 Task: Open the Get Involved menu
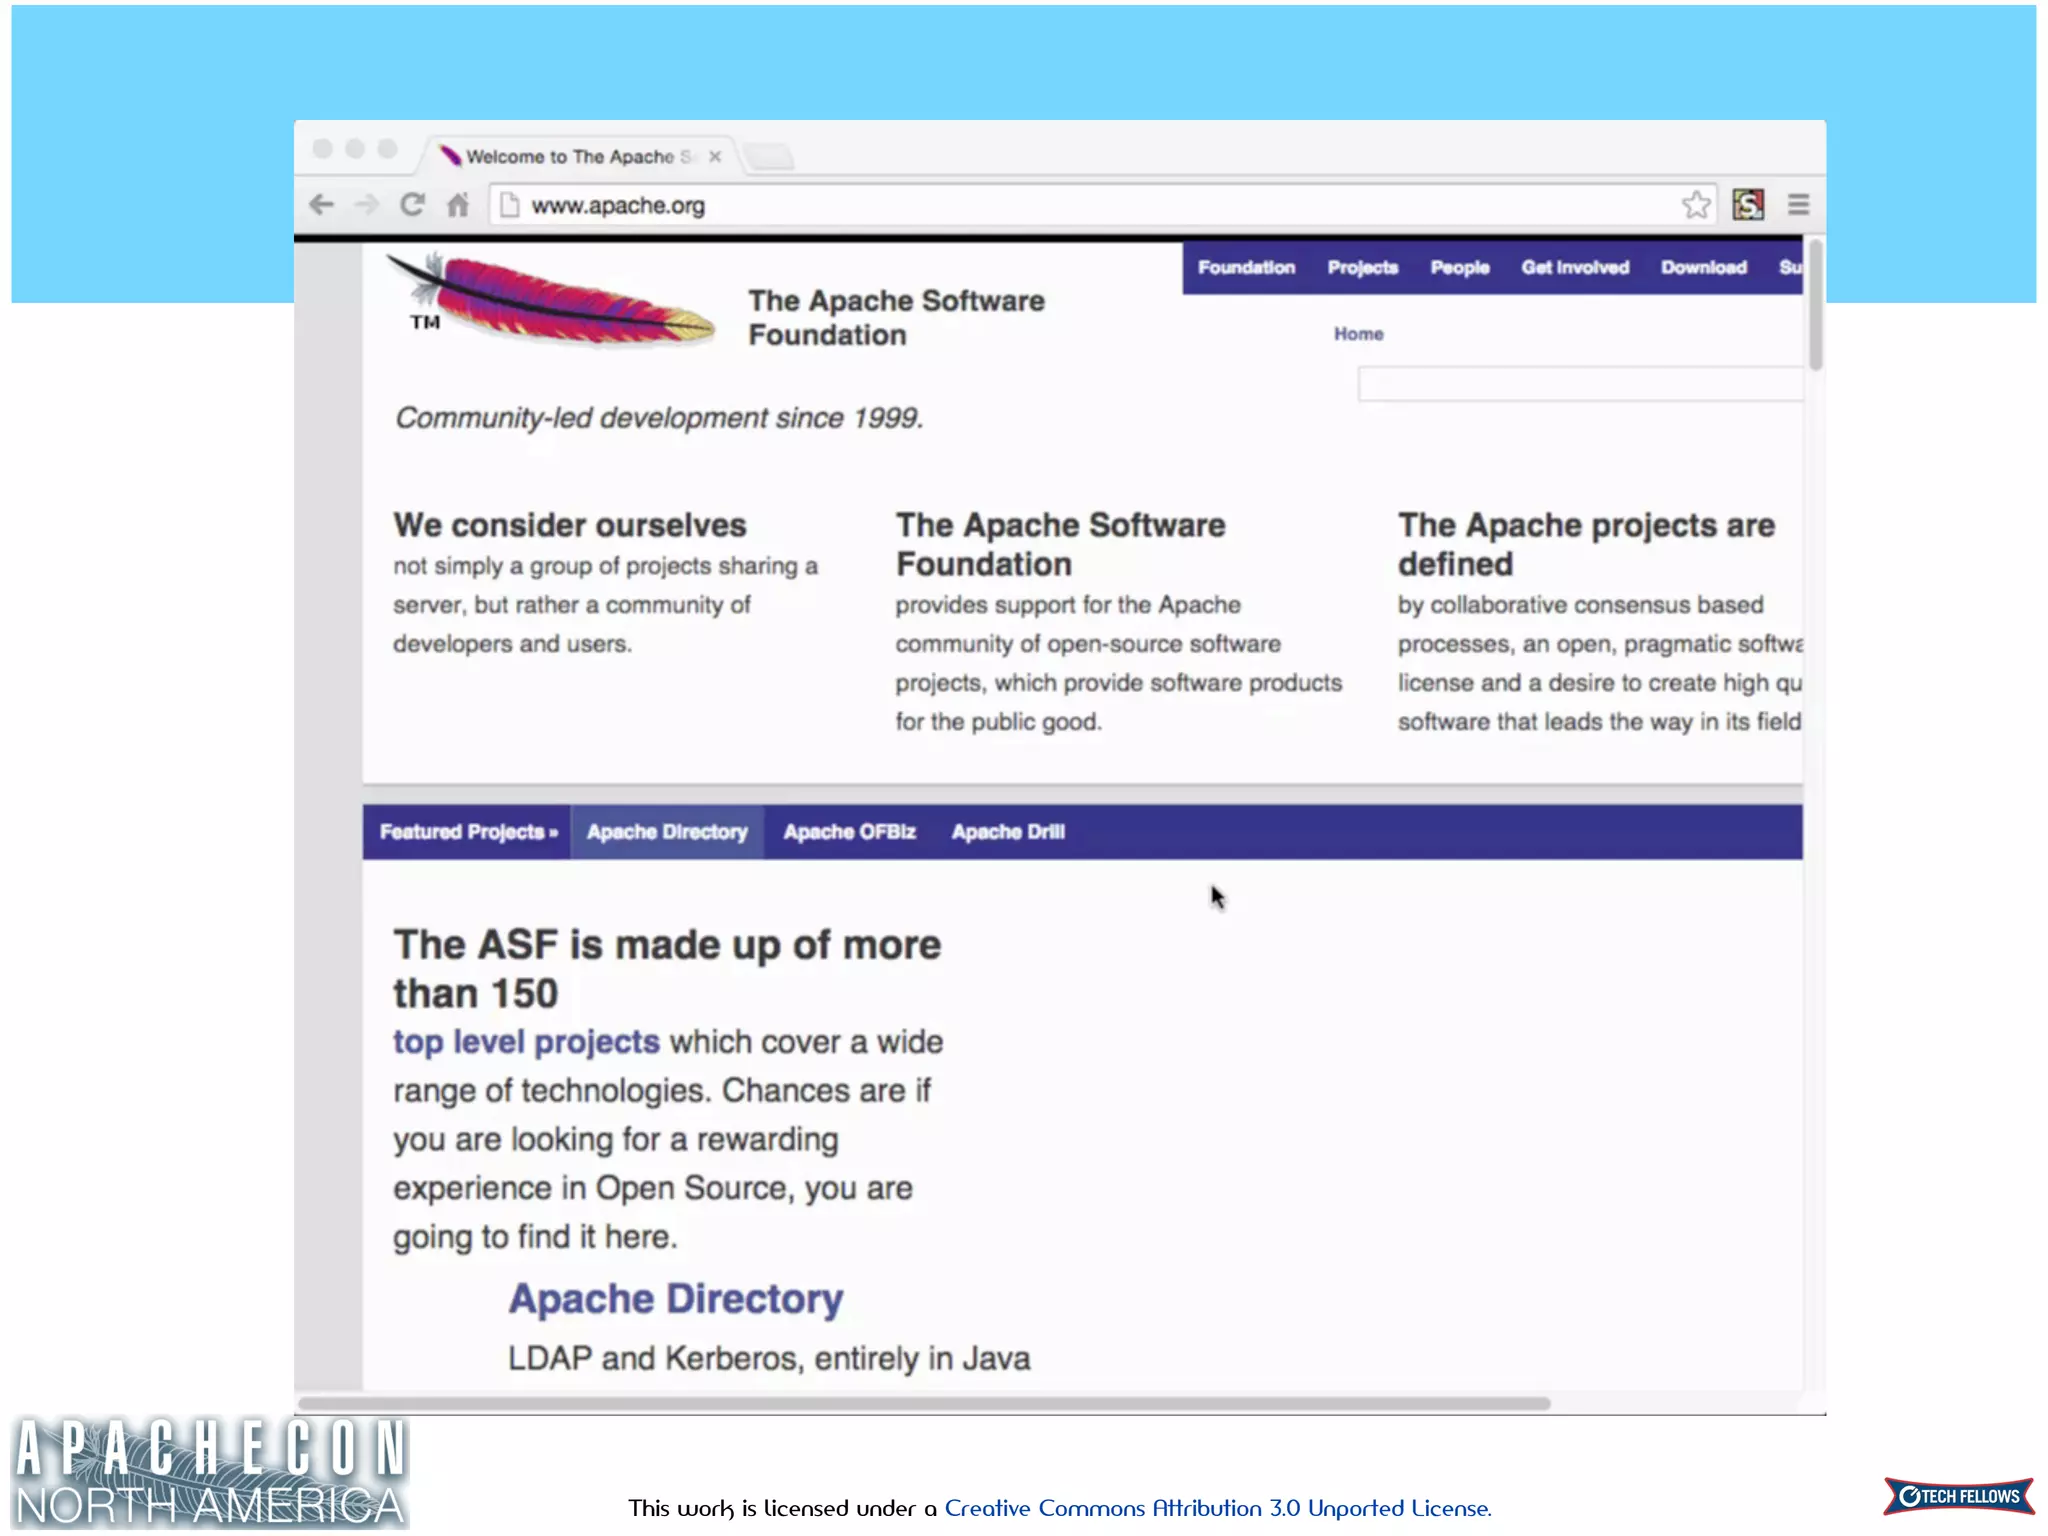point(1575,268)
